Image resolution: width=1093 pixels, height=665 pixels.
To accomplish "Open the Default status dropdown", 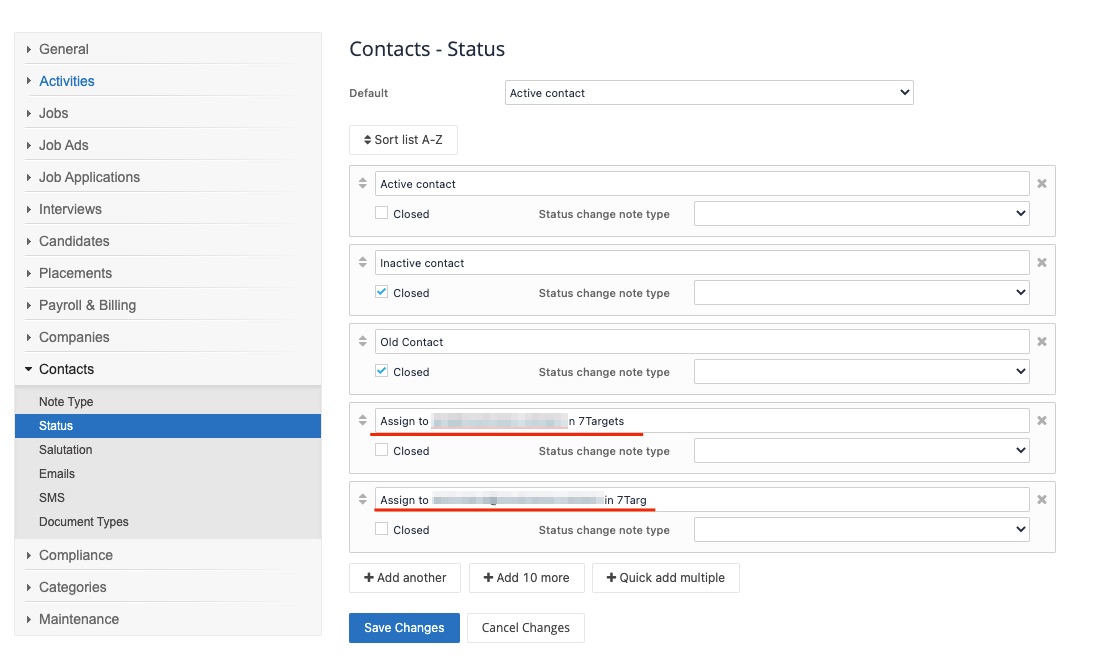I will pyautogui.click(x=709, y=93).
